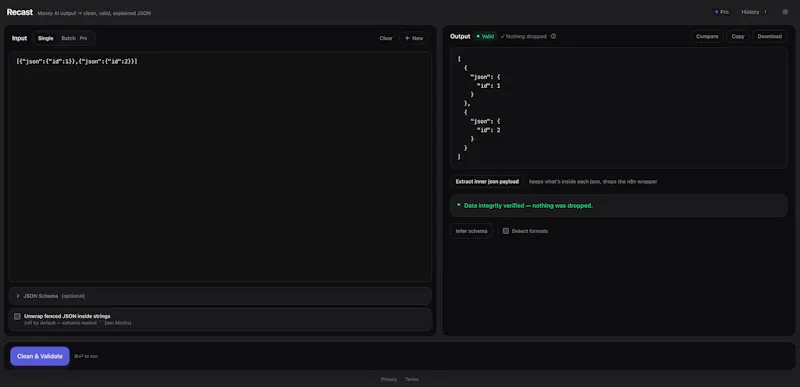Viewport: 800px width, 387px height.
Task: Open the Privacy link
Action: point(389,379)
